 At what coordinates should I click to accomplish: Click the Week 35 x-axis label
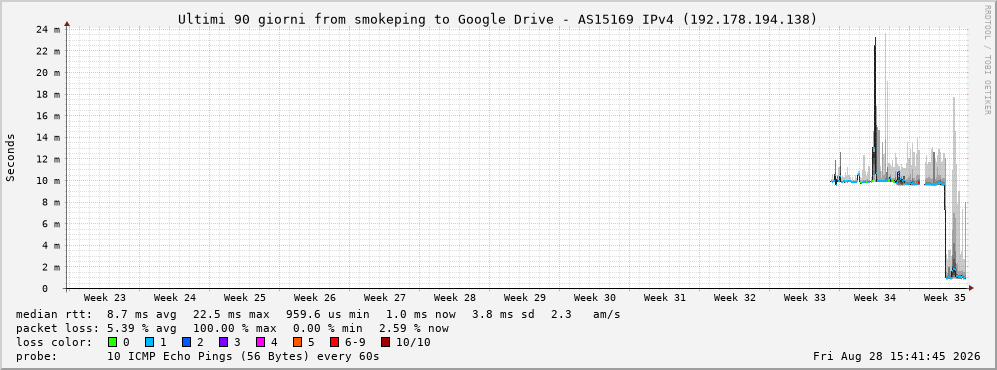(944, 298)
